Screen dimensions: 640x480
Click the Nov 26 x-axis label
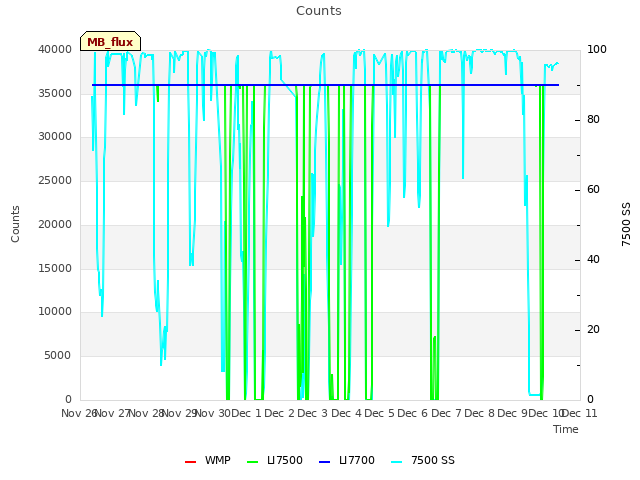pyautogui.click(x=78, y=413)
